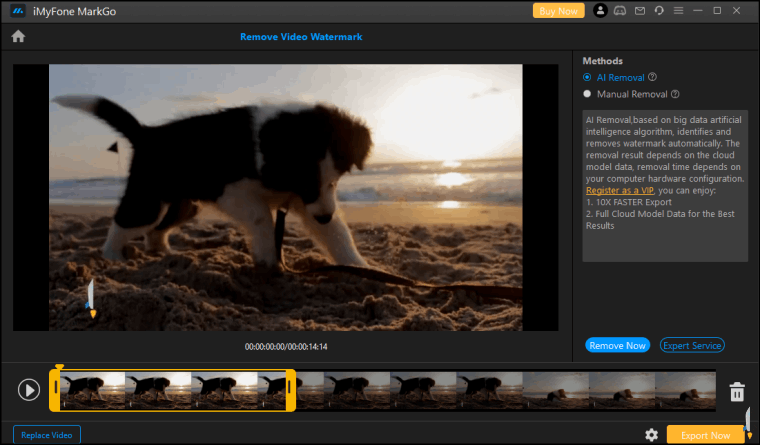The image size is (760, 445).
Task: Open export settings gear icon
Action: (651, 435)
